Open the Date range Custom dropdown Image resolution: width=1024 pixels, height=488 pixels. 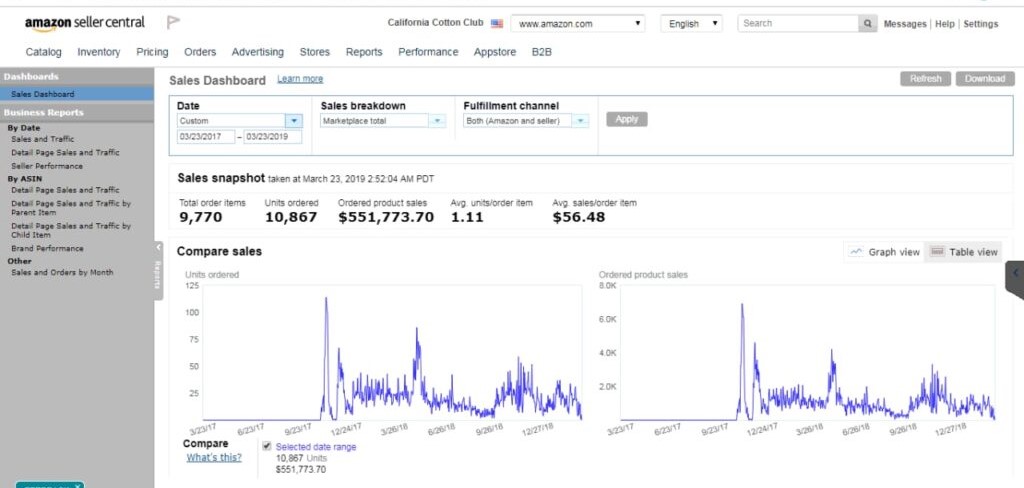pos(240,121)
